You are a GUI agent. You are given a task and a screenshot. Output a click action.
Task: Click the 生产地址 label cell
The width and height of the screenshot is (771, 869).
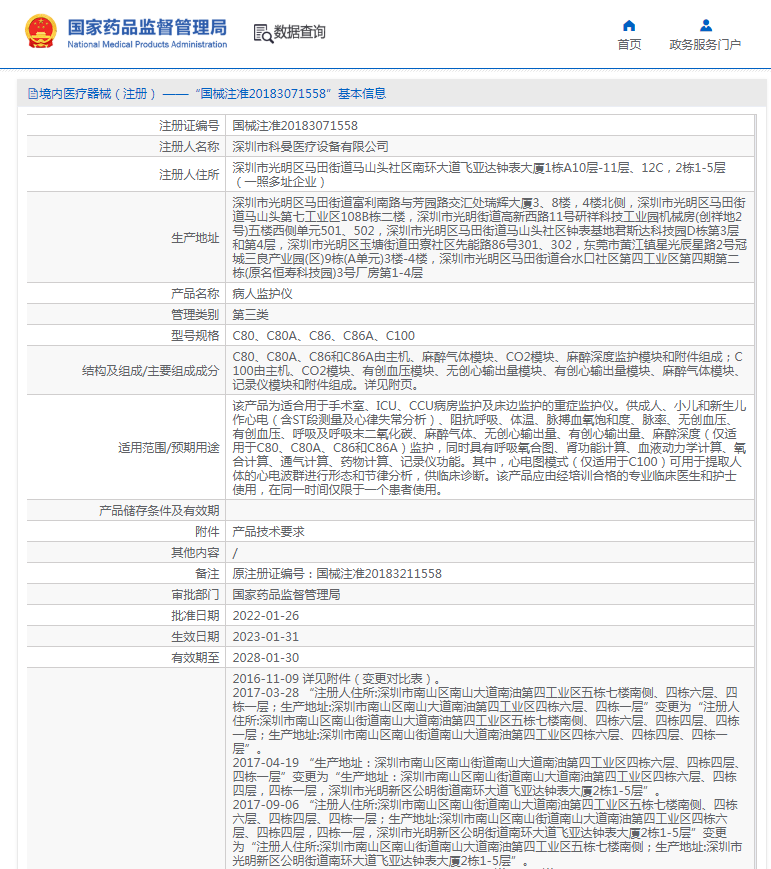click(x=126, y=238)
